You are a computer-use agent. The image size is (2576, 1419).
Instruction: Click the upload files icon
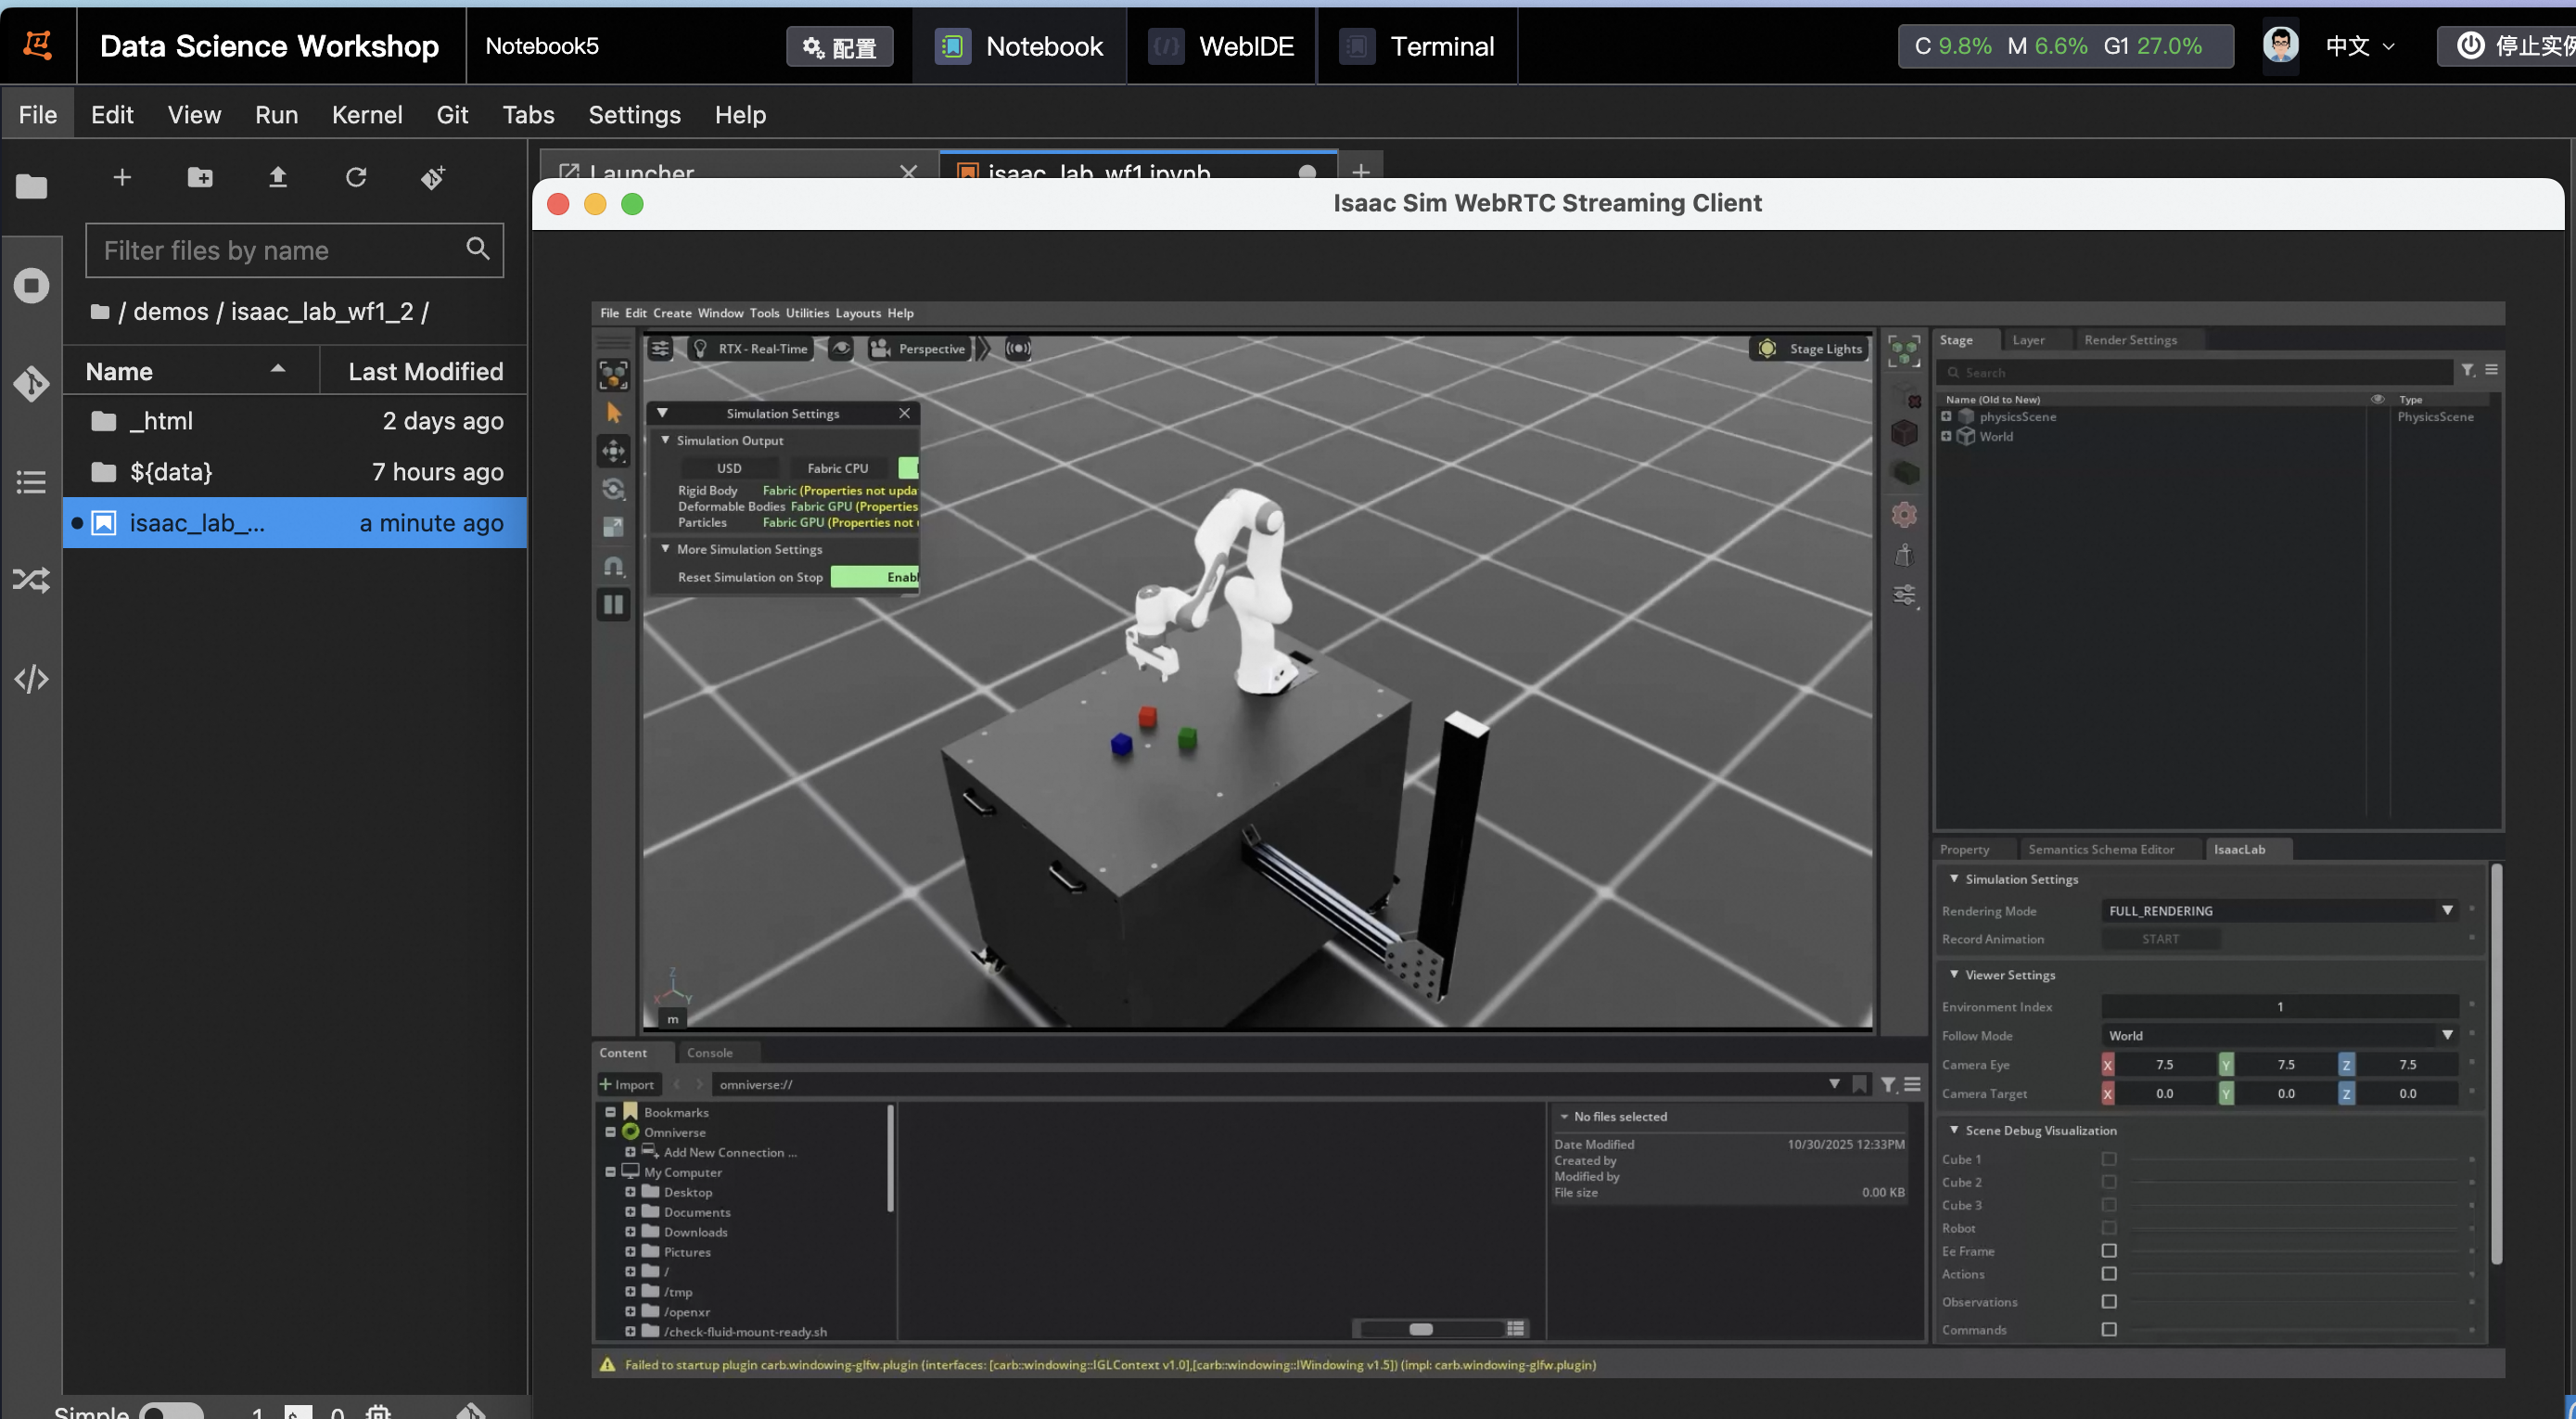point(278,178)
